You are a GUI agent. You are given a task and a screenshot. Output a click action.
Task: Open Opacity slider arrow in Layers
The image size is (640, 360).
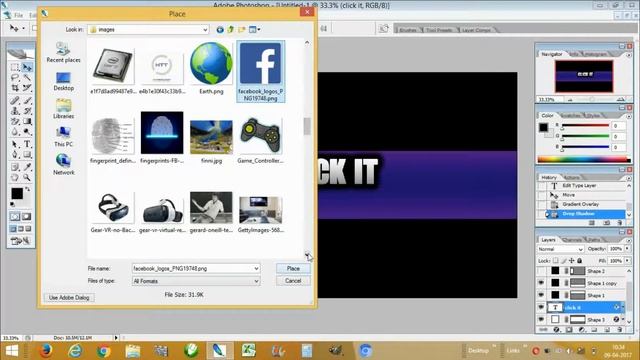[x=627, y=249]
